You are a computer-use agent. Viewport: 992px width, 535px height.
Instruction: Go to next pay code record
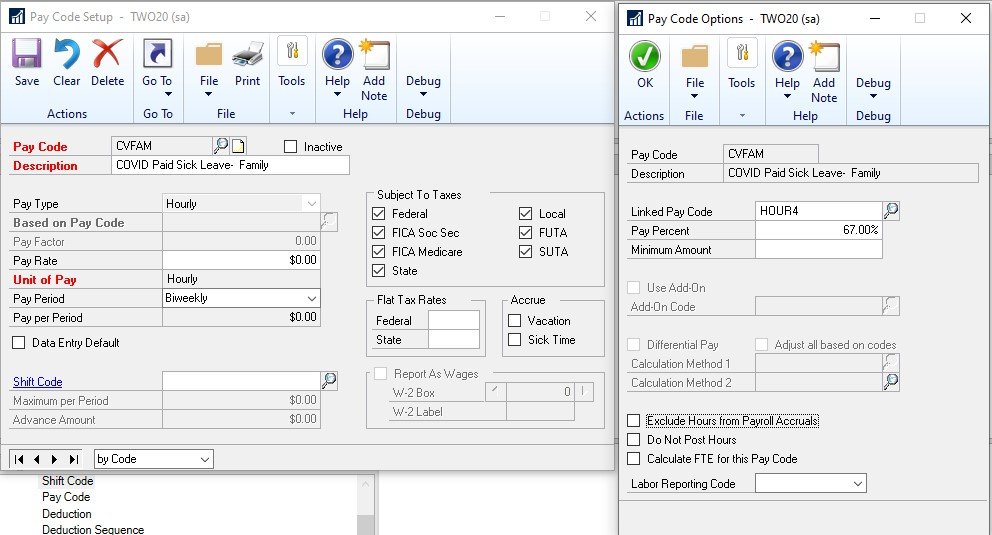point(55,459)
